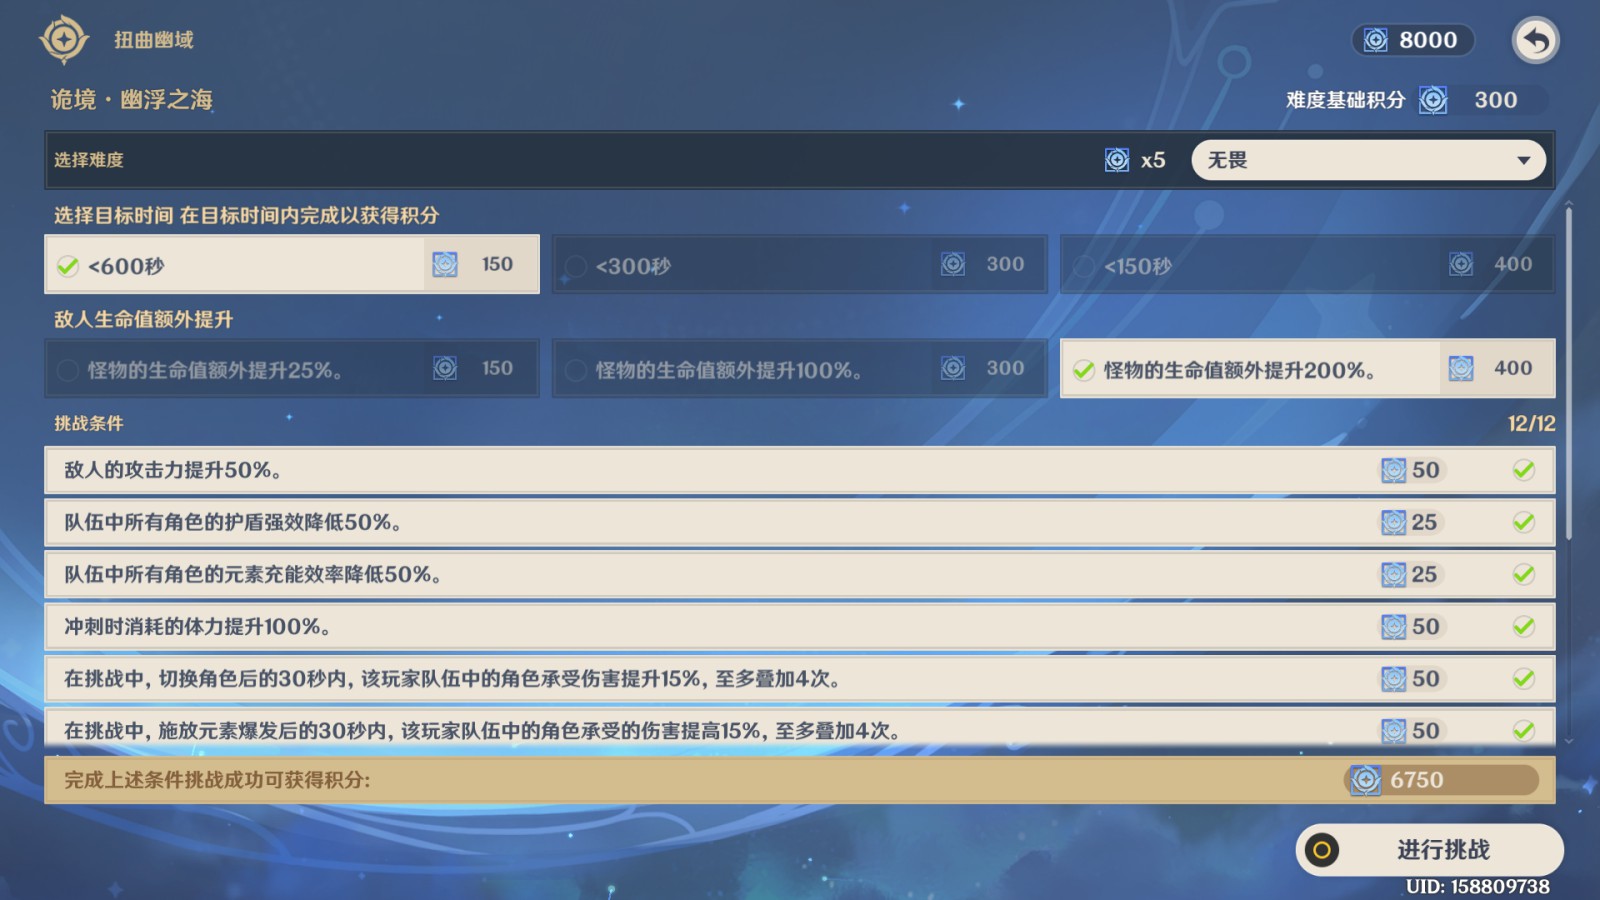Click the 敌人生命值额外提升 section heading
This screenshot has width=1600, height=900.
[143, 319]
